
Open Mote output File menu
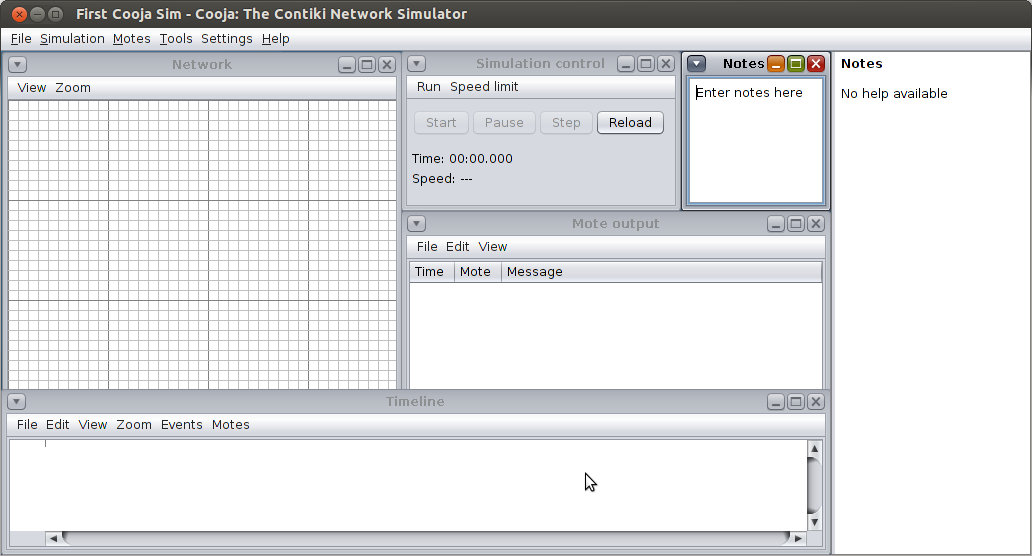click(x=426, y=247)
